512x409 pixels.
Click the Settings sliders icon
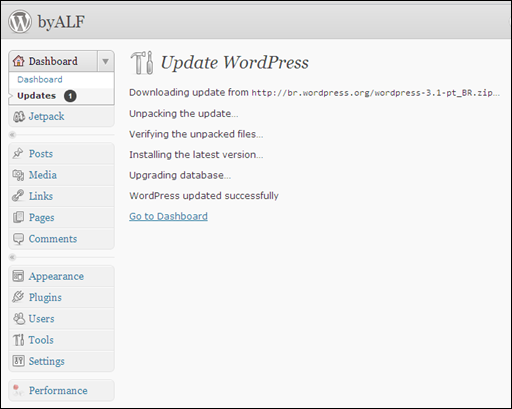click(x=18, y=361)
